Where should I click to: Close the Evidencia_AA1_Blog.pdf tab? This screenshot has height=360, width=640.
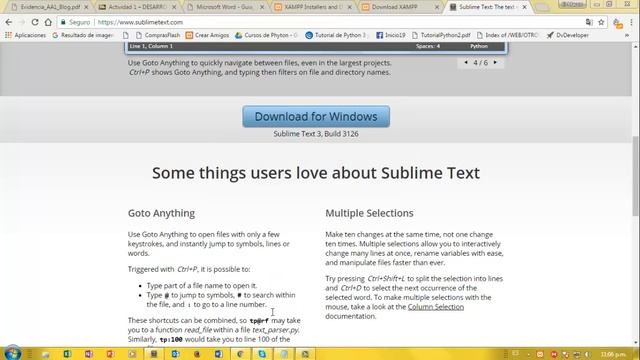86,7
